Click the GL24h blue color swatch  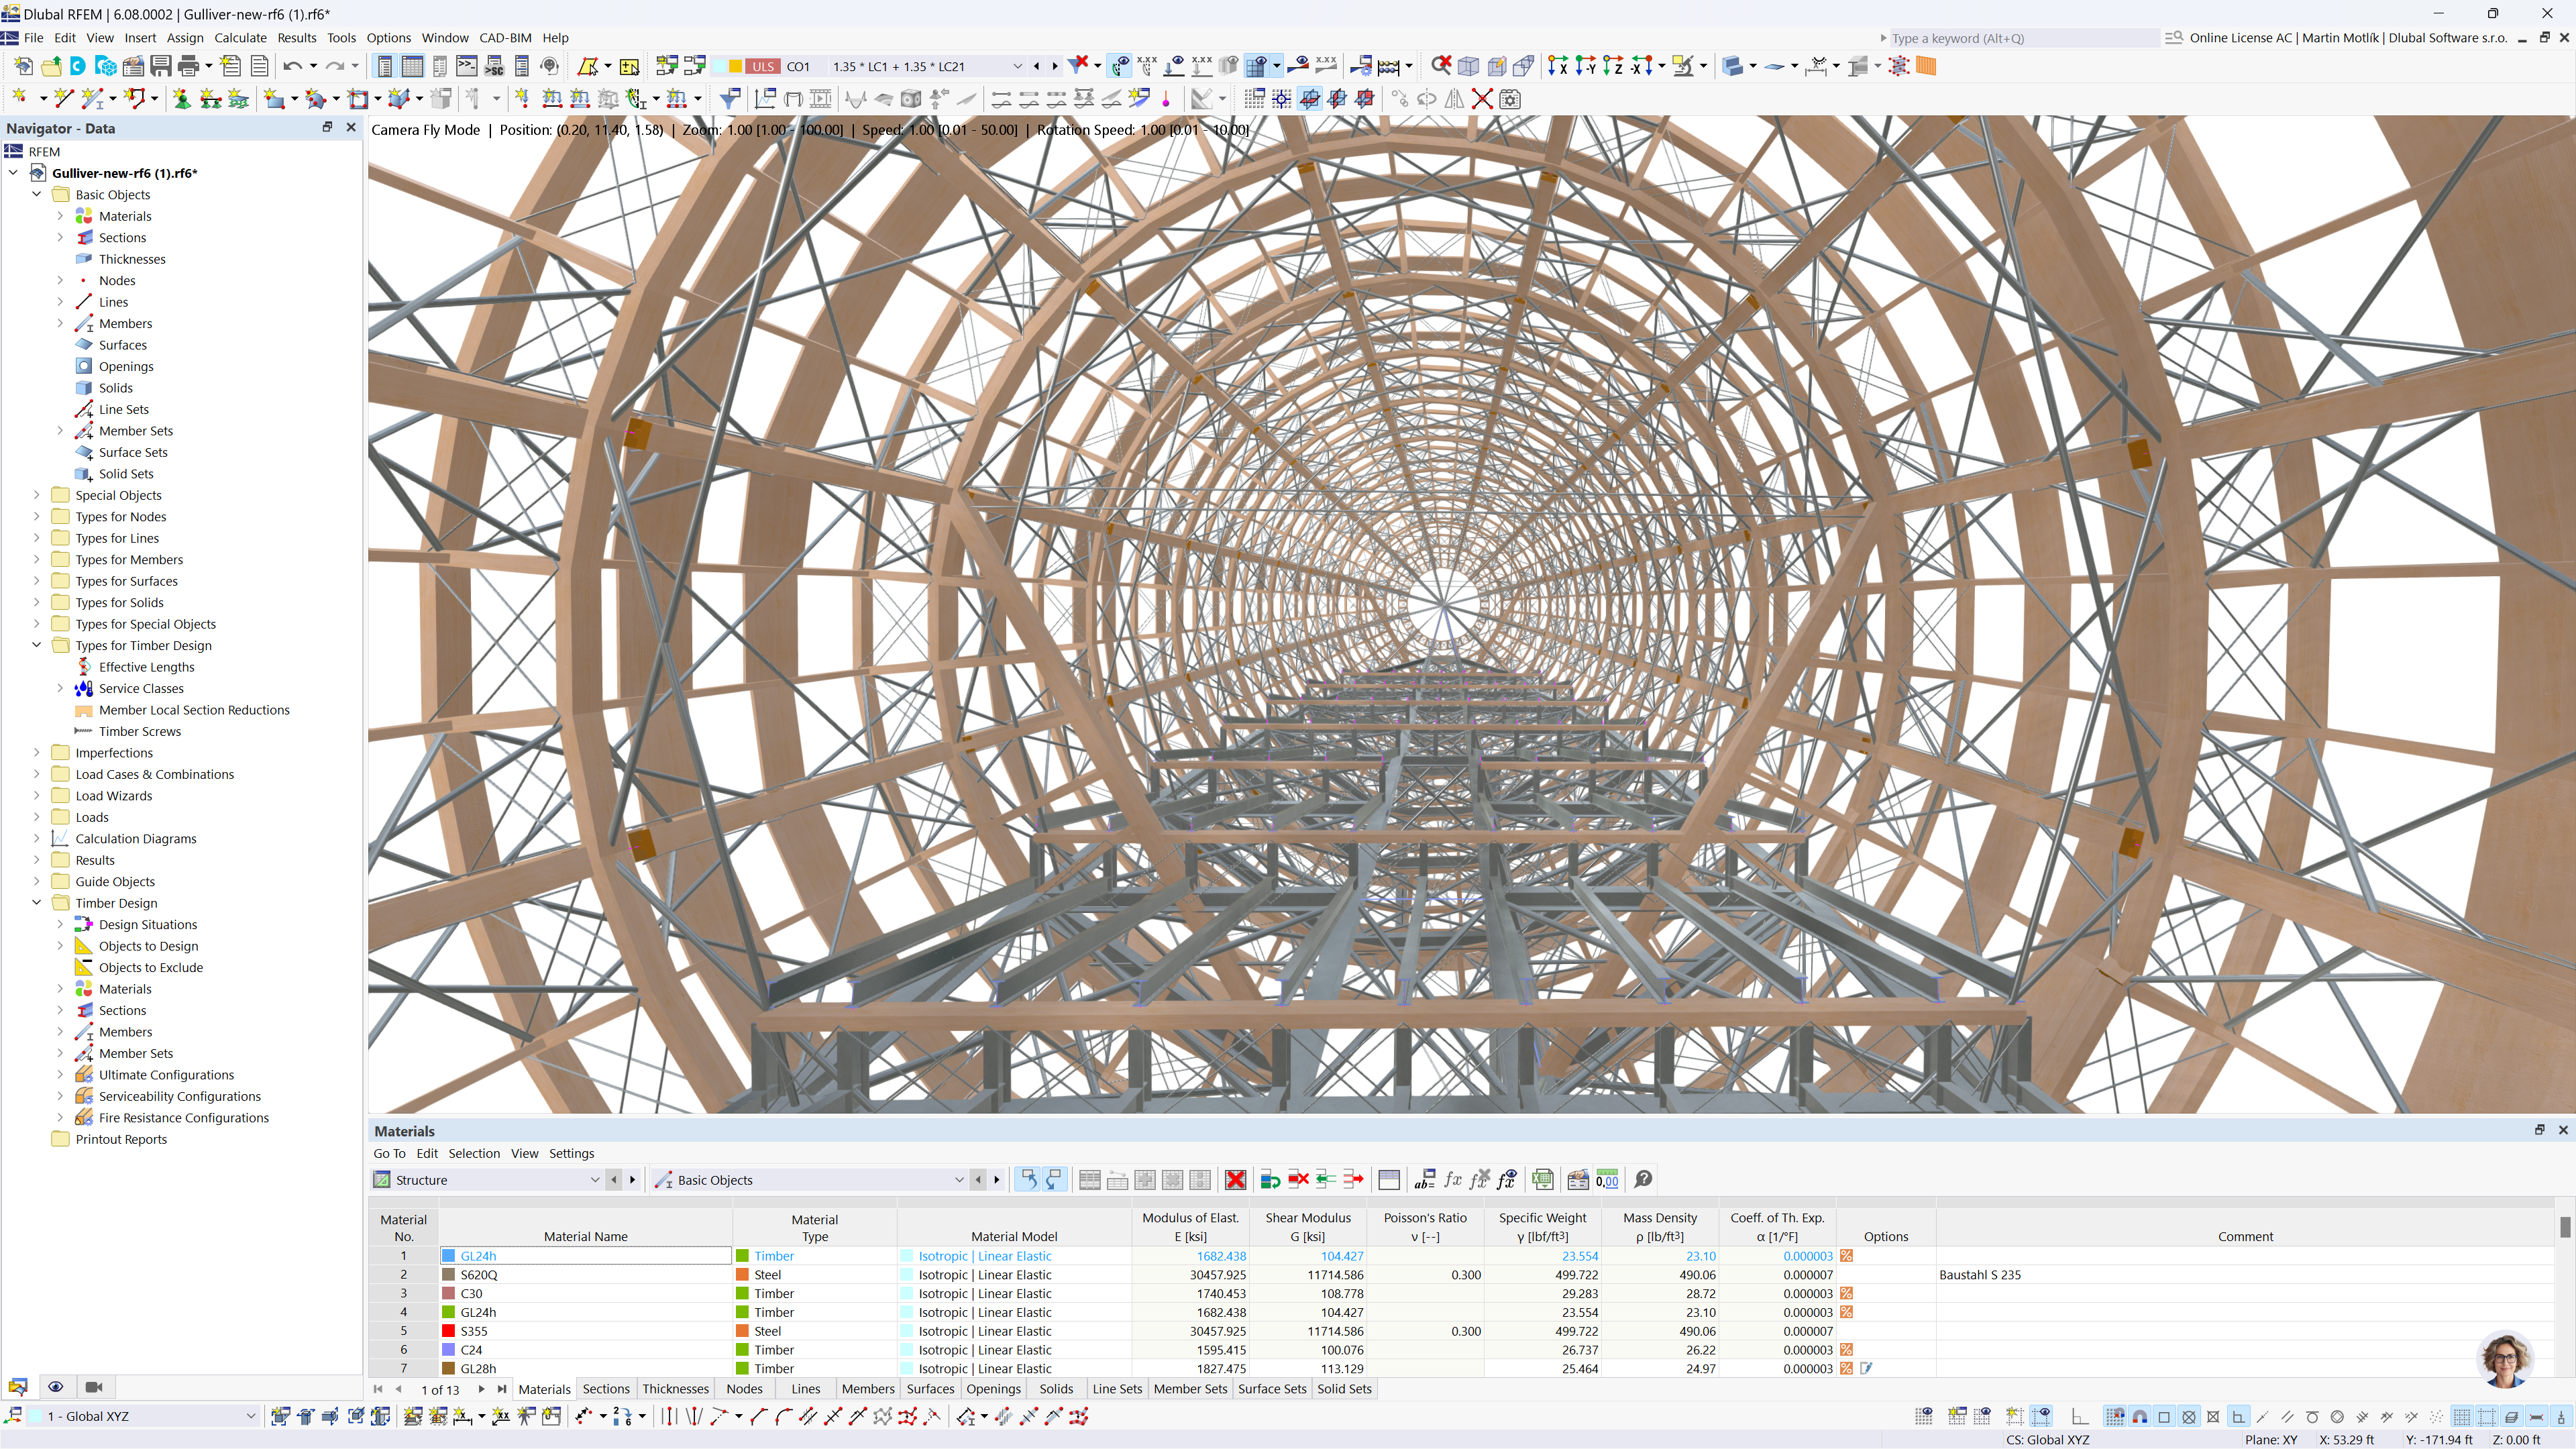(449, 1256)
